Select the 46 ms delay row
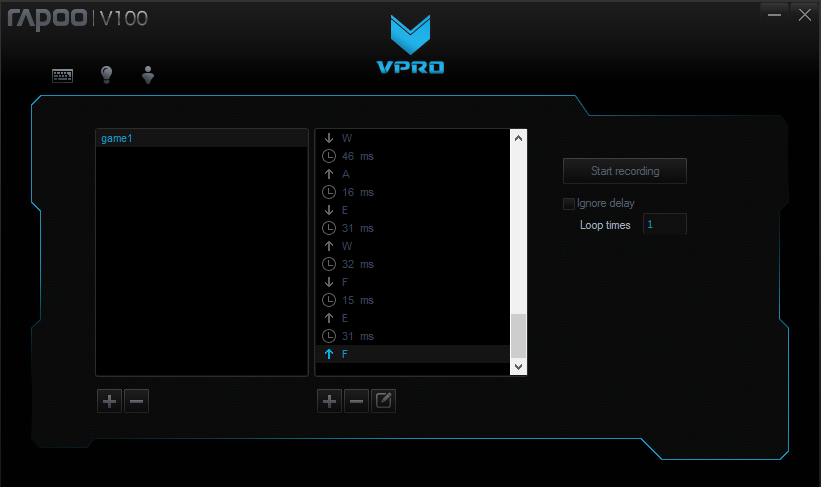Screen dimensions: 821x487 413,156
